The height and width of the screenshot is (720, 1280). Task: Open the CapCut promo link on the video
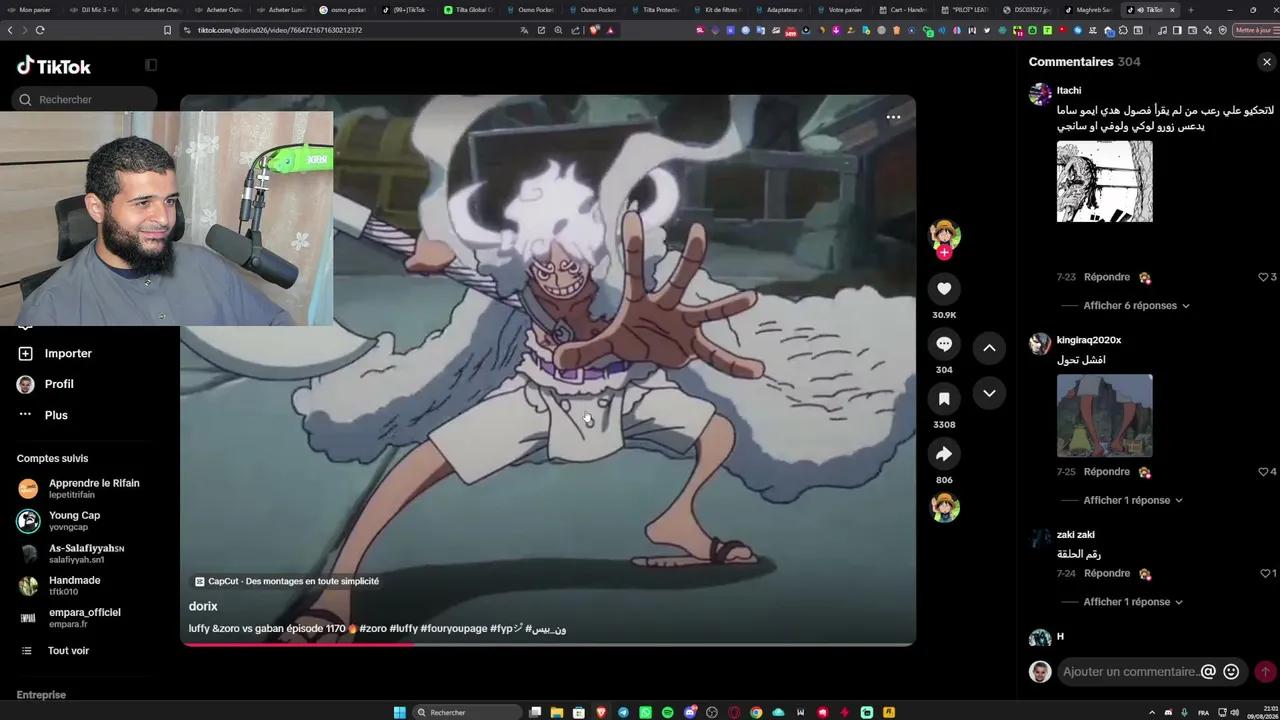click(287, 581)
